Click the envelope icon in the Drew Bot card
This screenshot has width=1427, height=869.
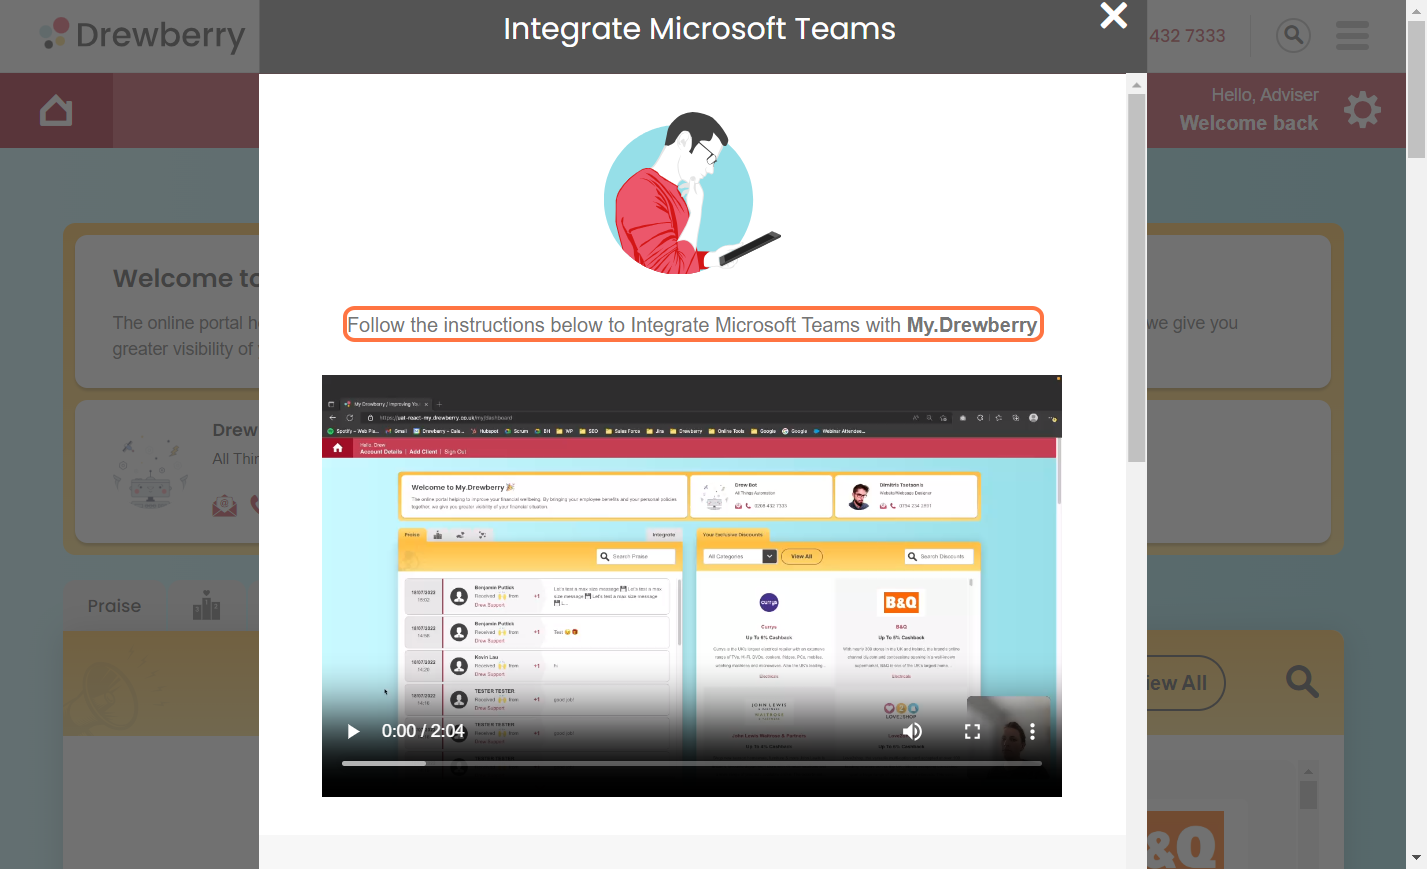coord(225,506)
